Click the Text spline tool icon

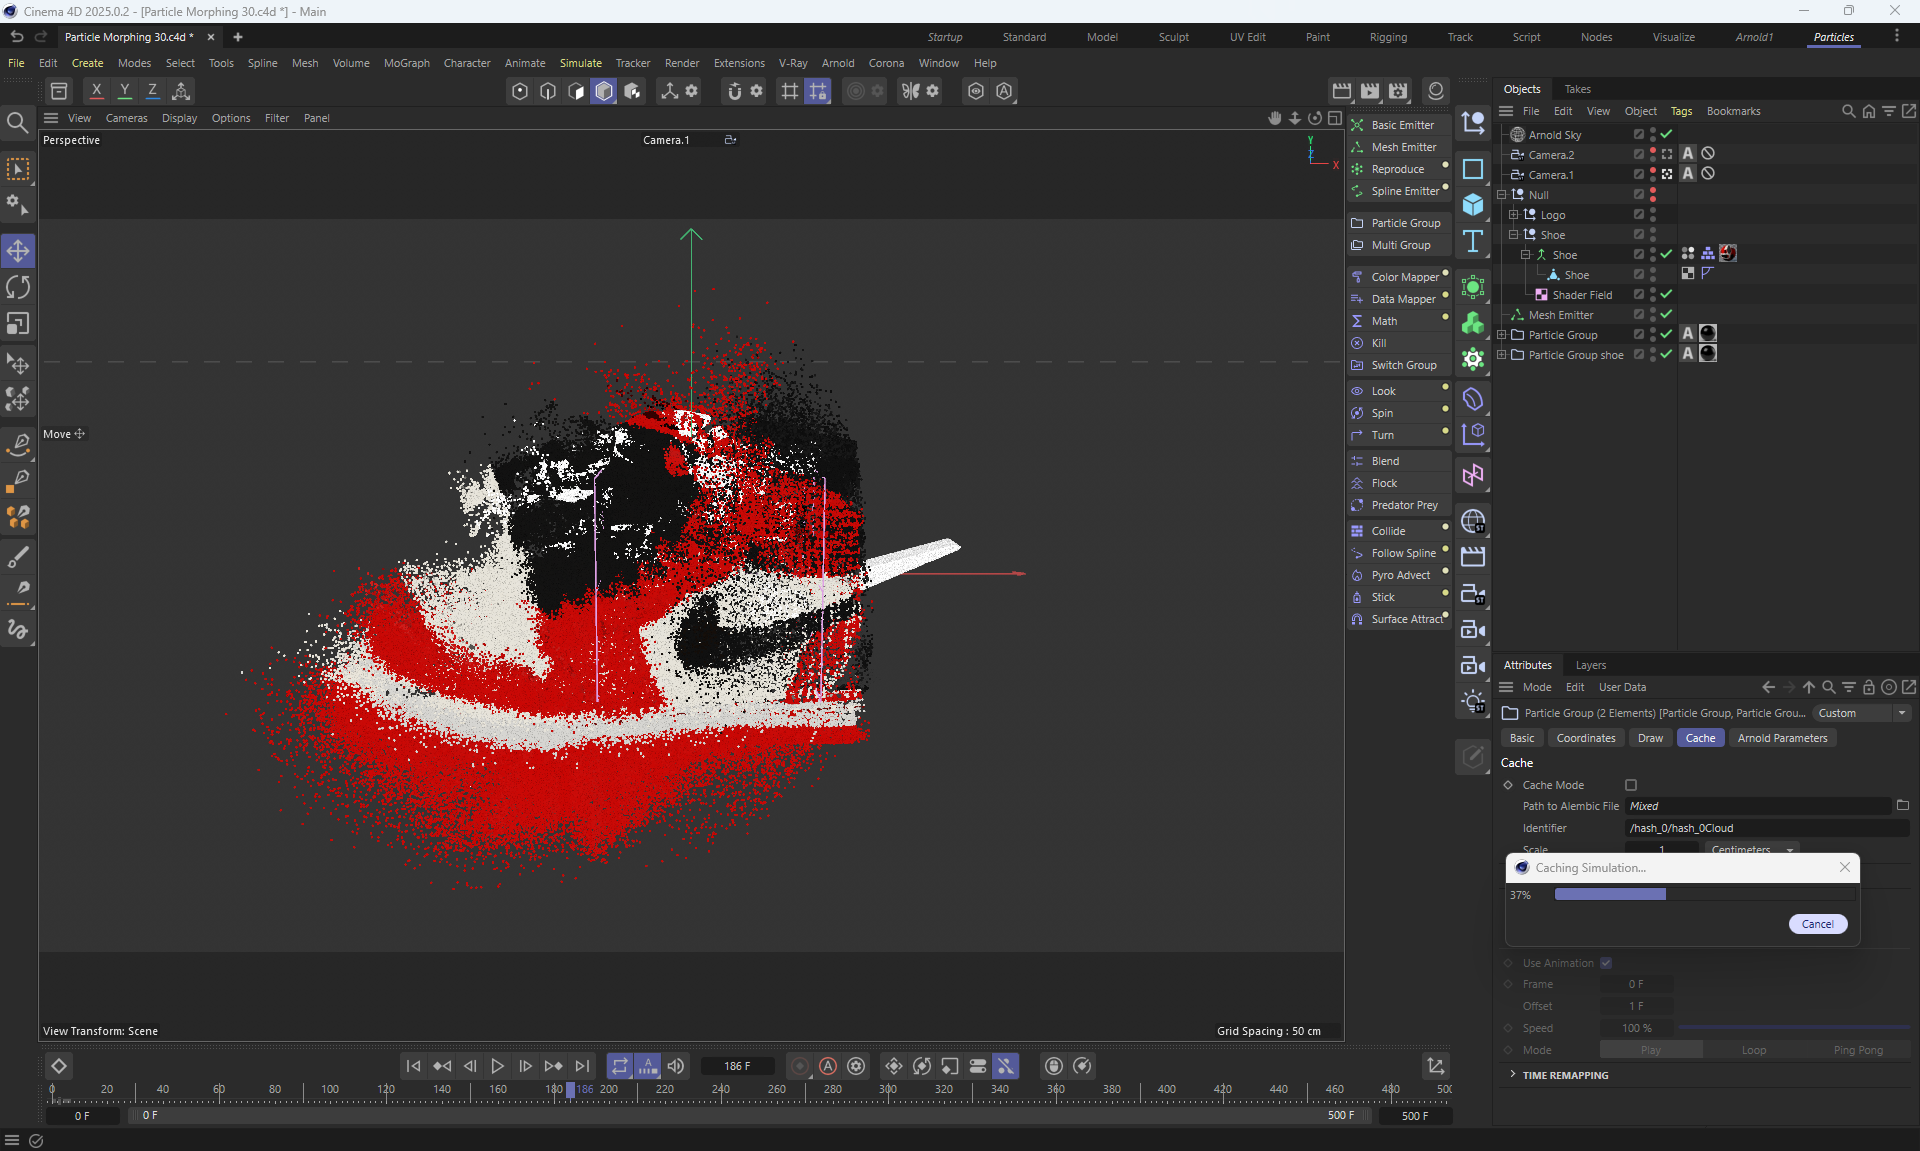click(x=1473, y=241)
